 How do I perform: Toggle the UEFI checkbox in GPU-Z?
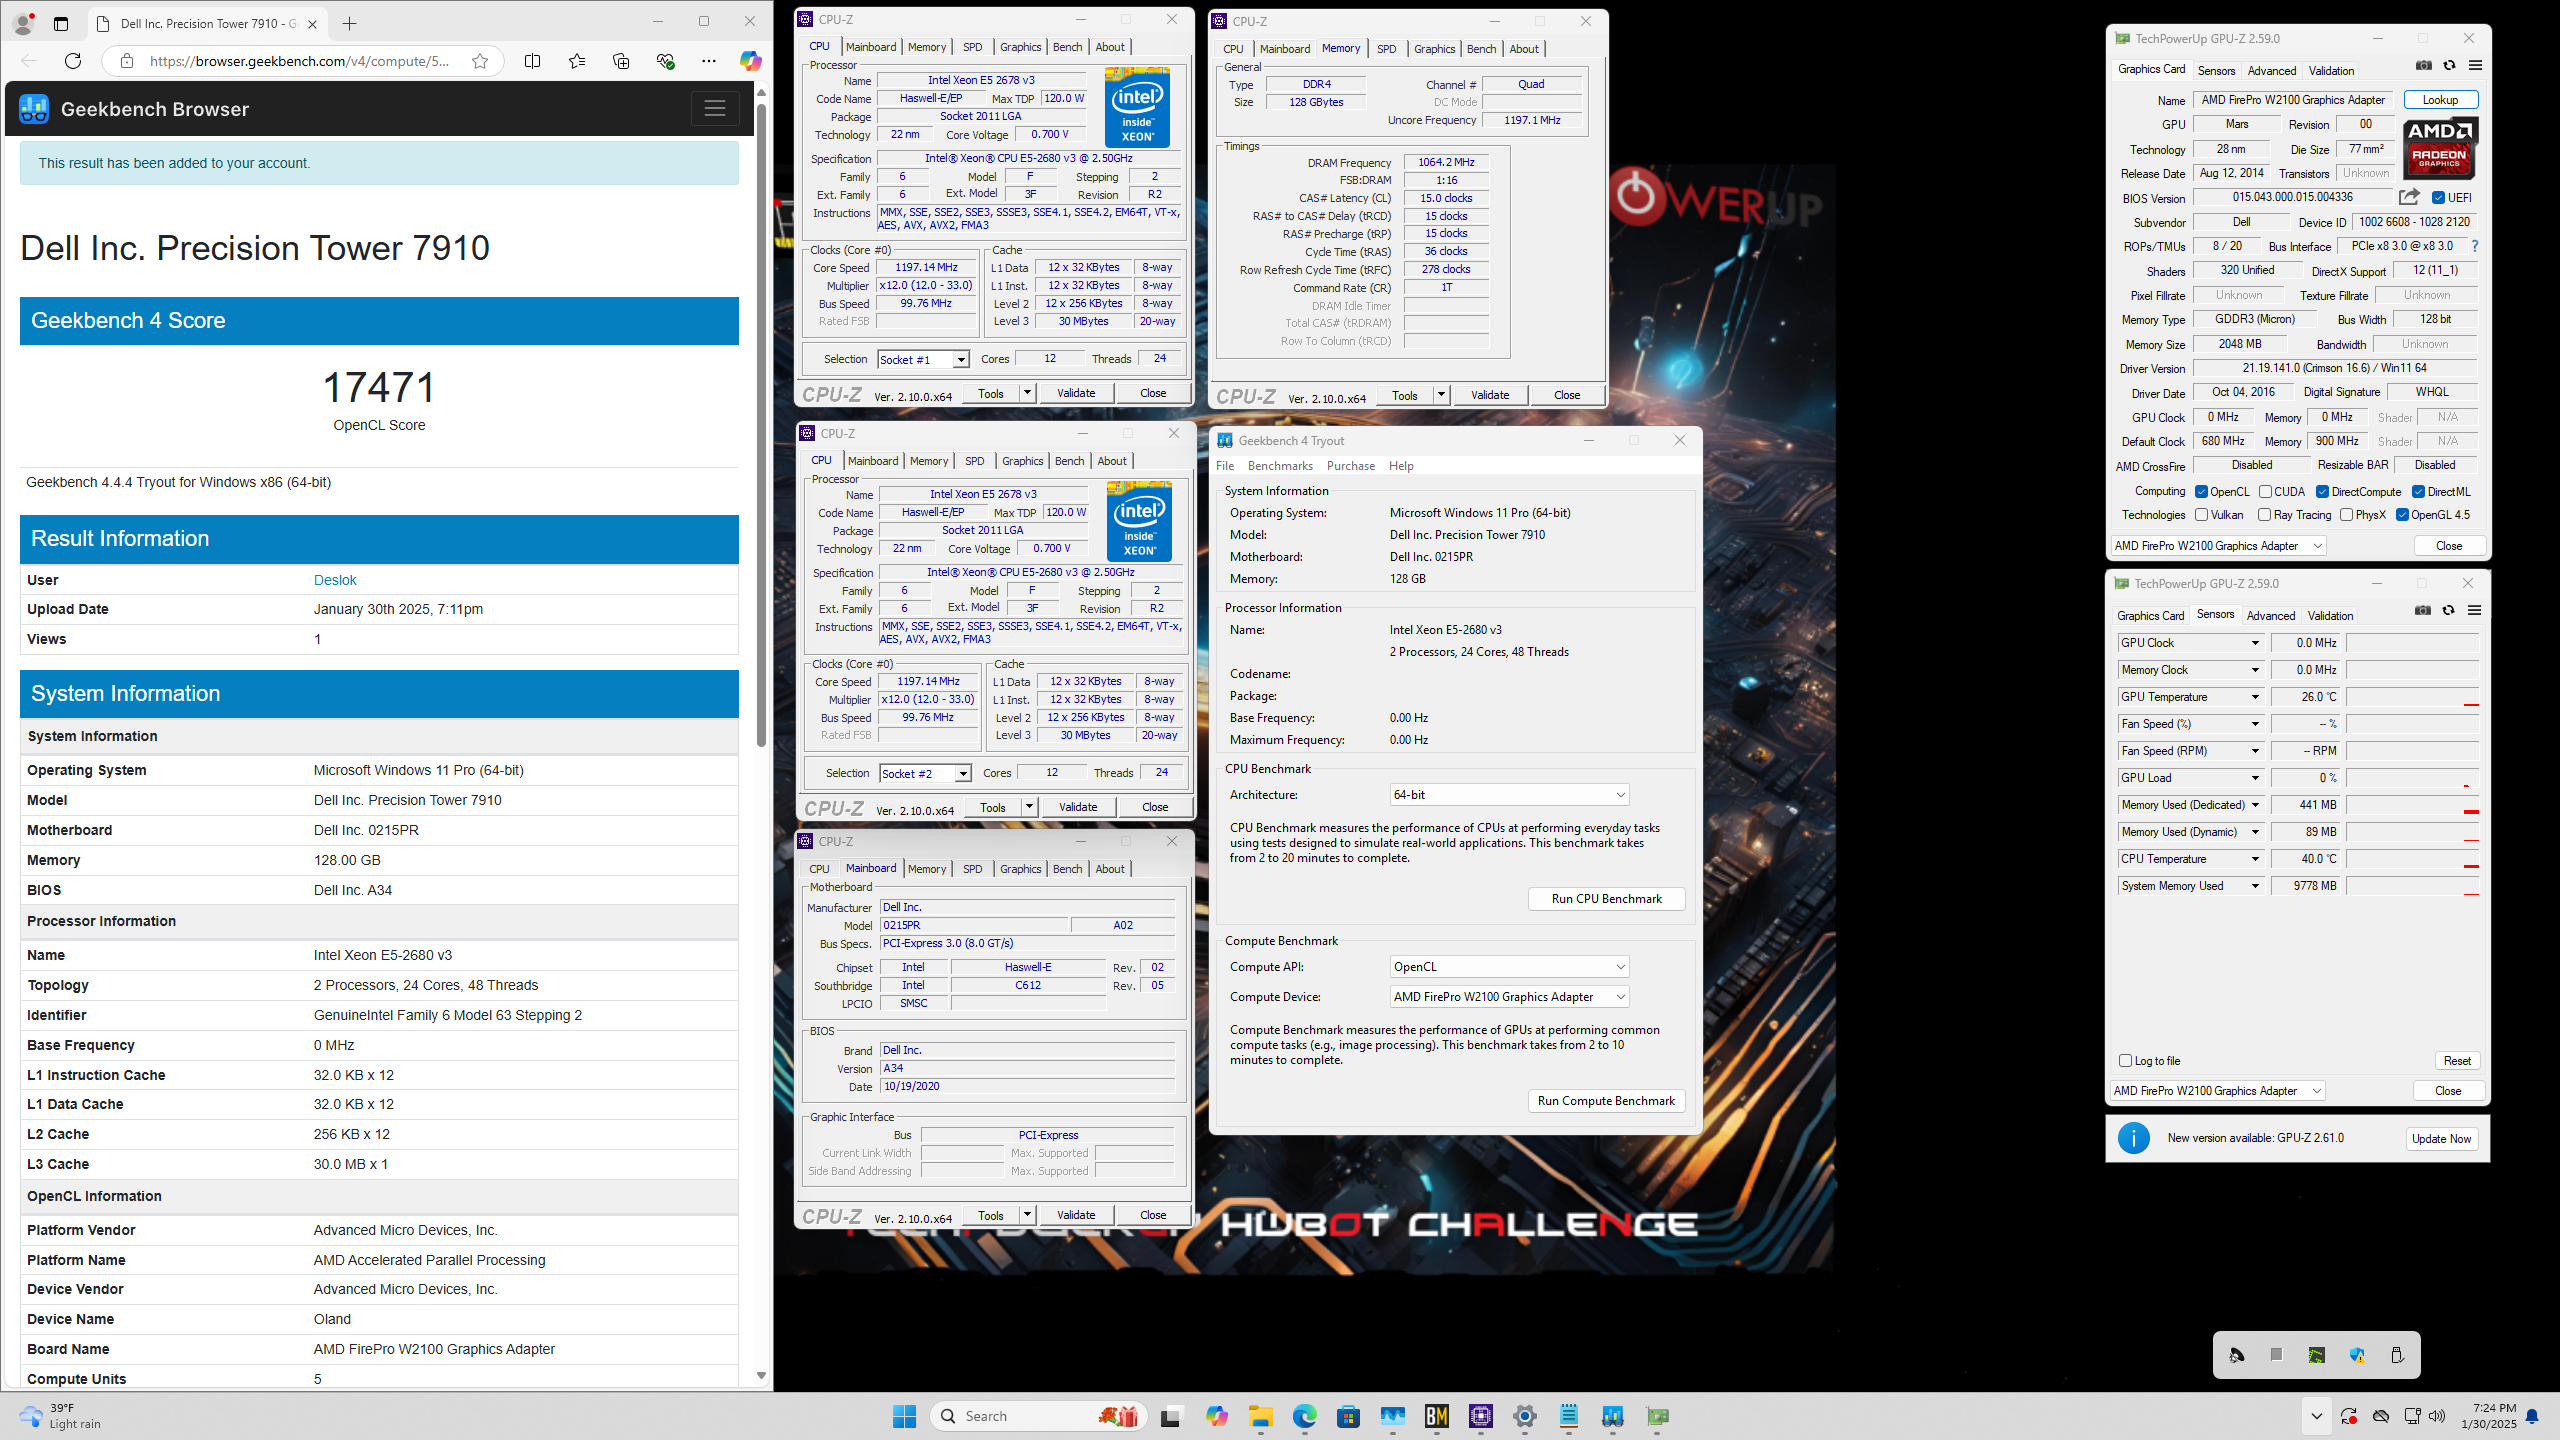[x=2438, y=198]
